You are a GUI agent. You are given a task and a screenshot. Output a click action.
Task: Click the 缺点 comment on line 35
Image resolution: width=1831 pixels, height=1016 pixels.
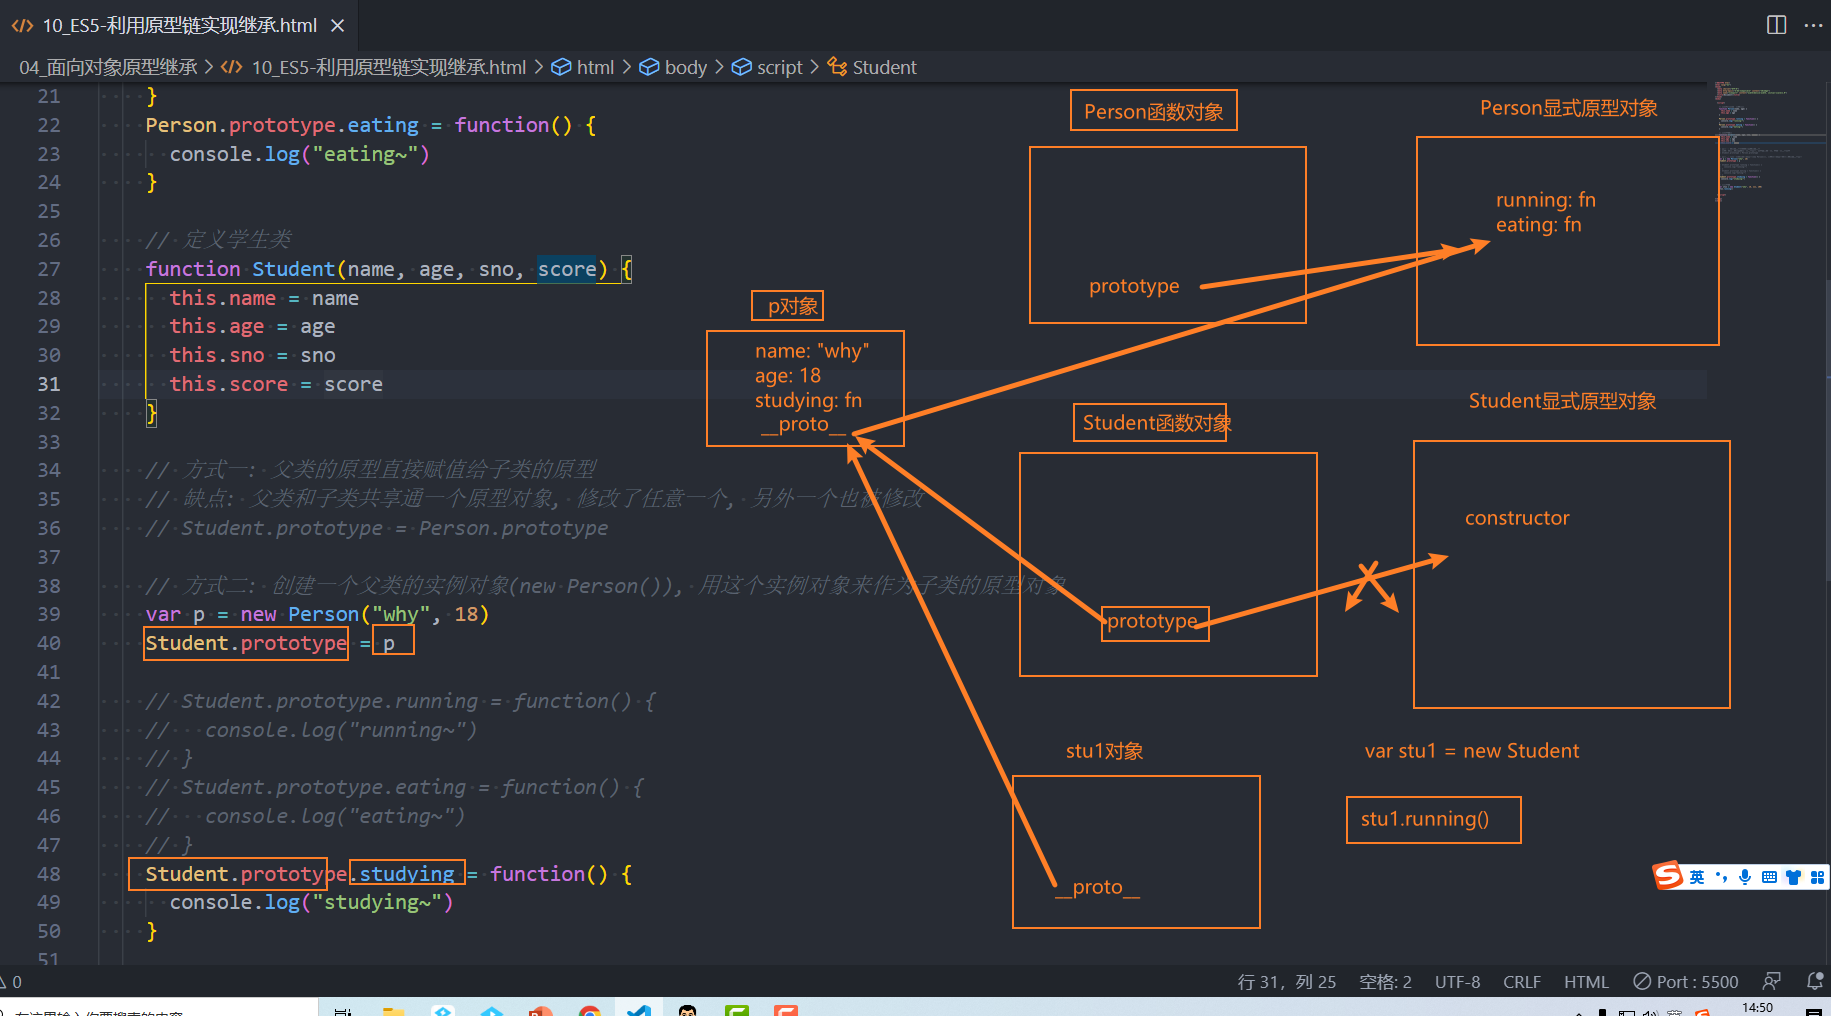pos(534,499)
